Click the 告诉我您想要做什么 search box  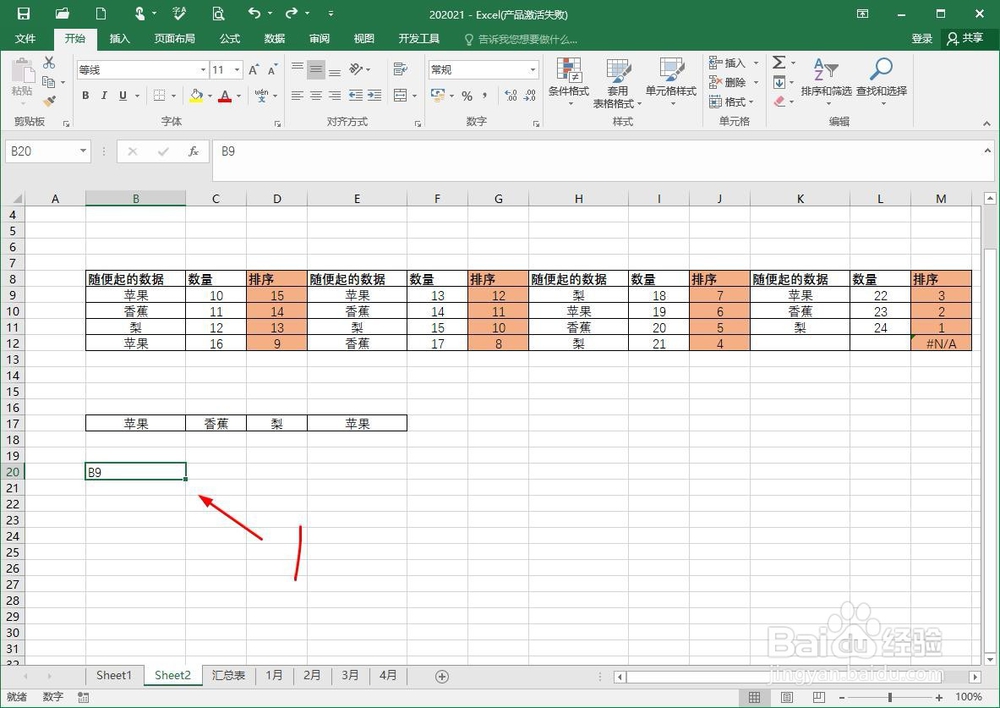[522, 40]
